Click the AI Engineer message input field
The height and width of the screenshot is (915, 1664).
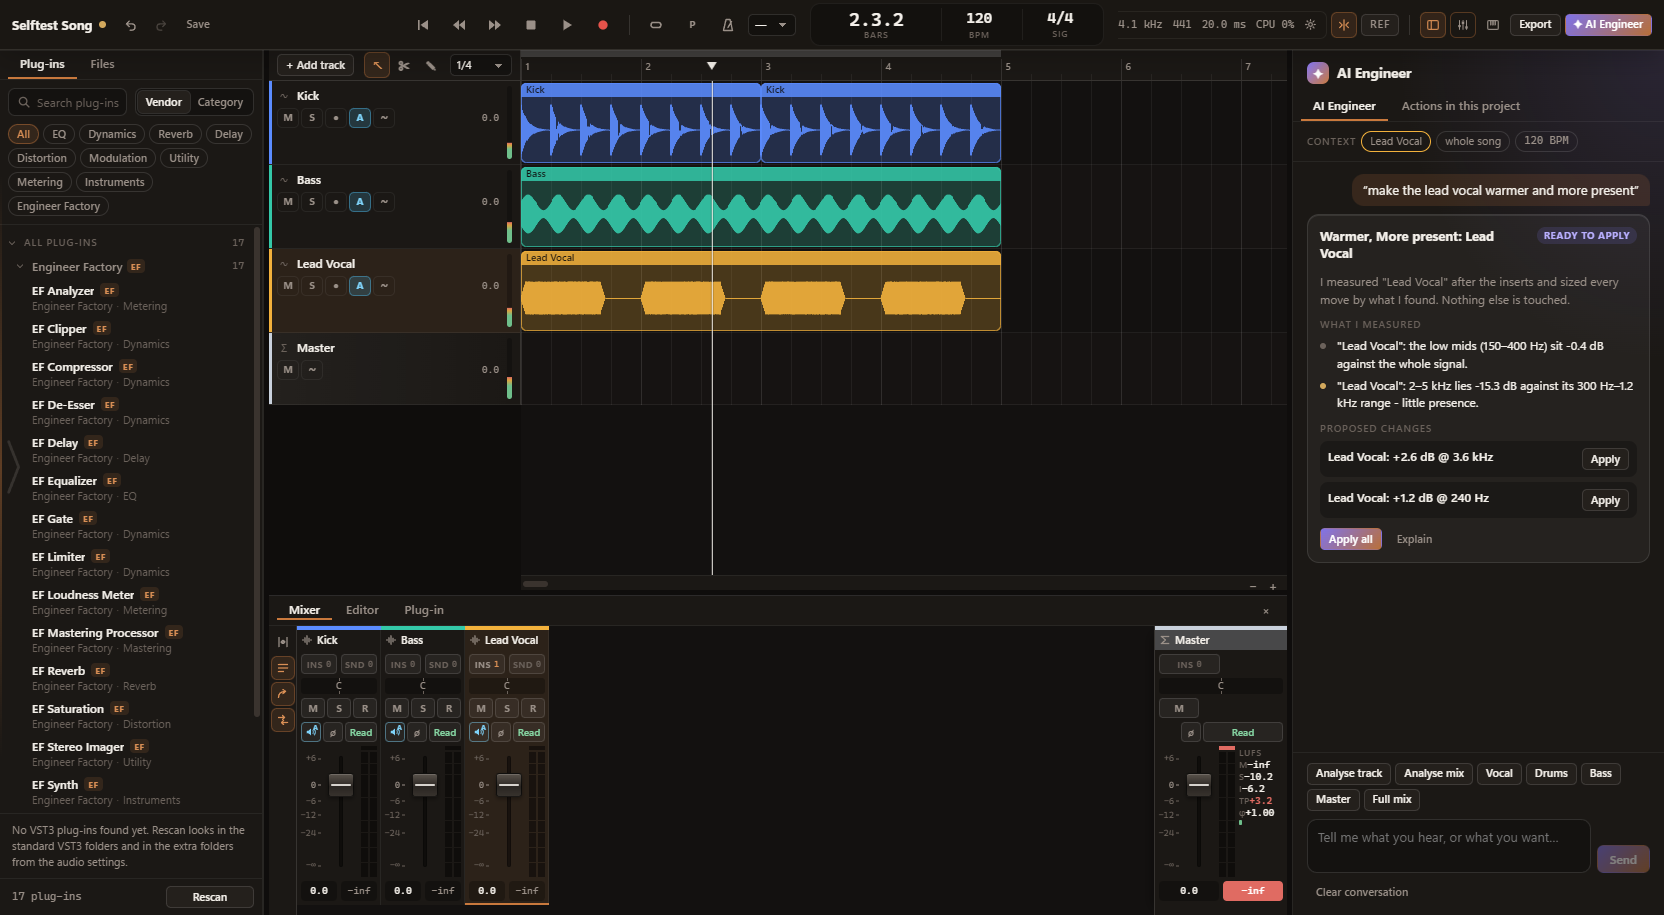[x=1448, y=846]
